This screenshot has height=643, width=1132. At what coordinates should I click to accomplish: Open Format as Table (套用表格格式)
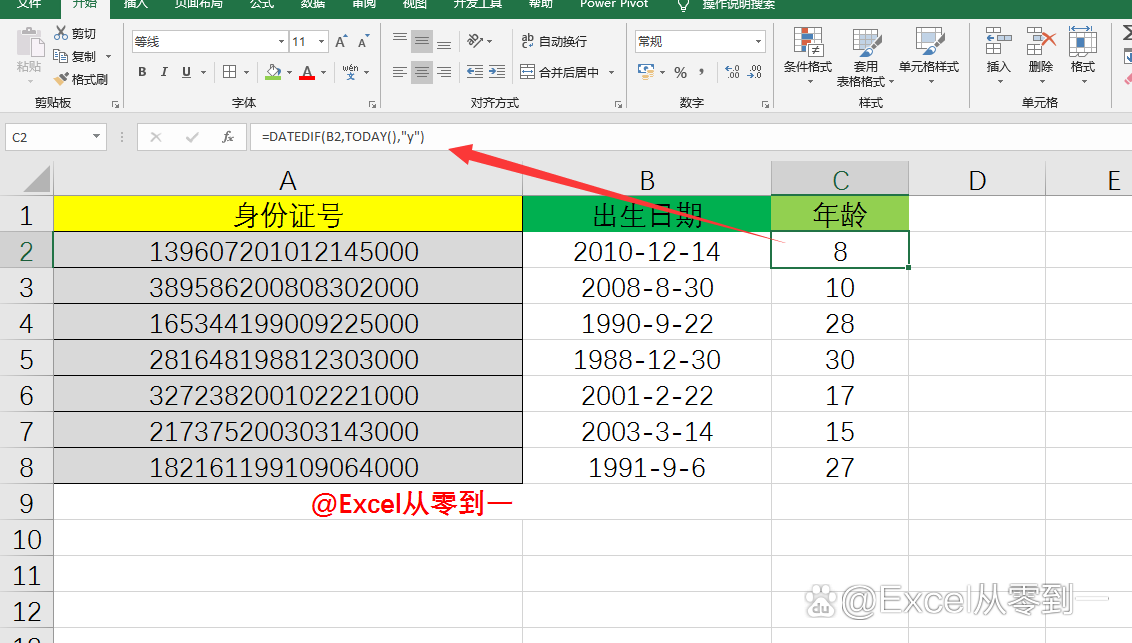(x=865, y=58)
